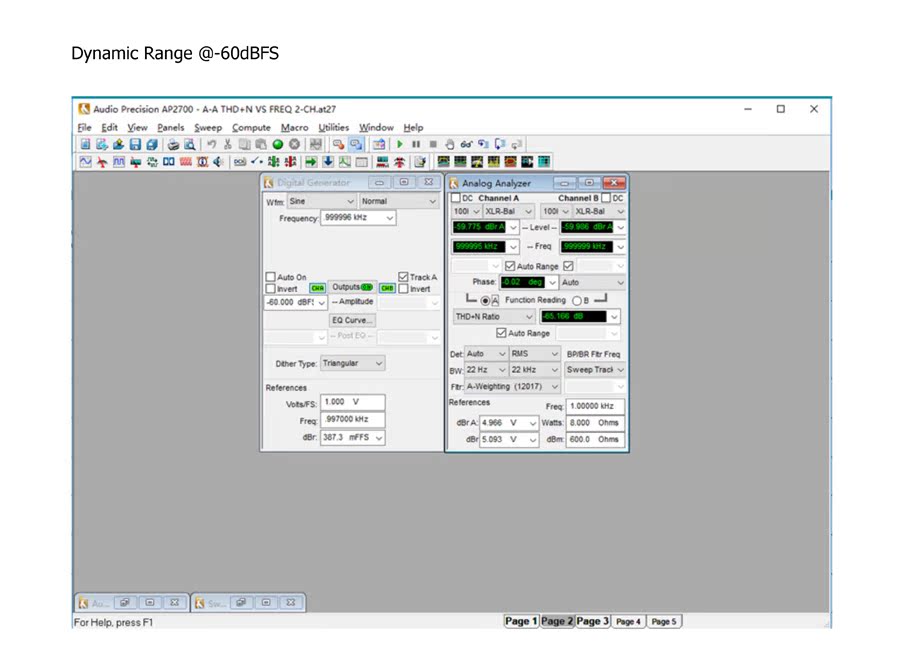Screen dimensions: 900x669
Task: Open the Wfm Sine waveform dropdown
Action: (321, 201)
